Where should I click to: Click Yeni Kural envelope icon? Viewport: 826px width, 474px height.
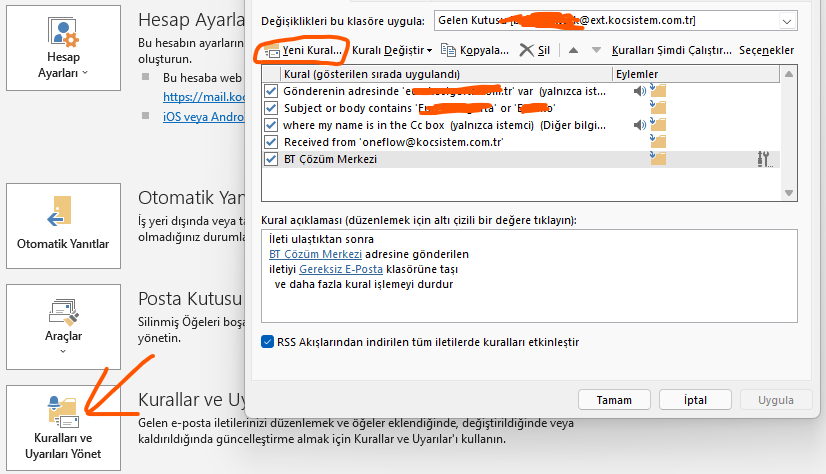pos(272,52)
